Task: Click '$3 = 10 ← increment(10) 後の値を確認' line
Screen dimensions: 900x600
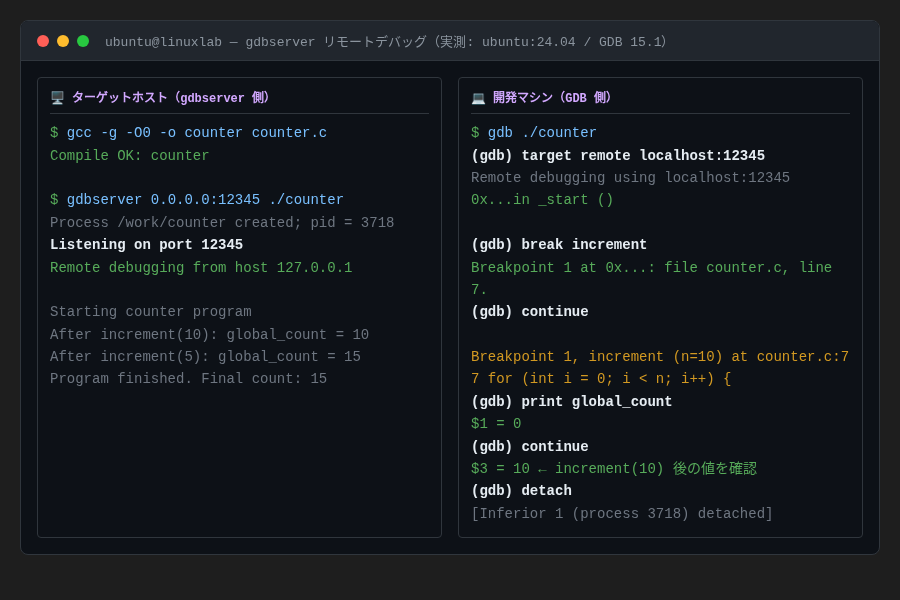Action: [614, 469]
